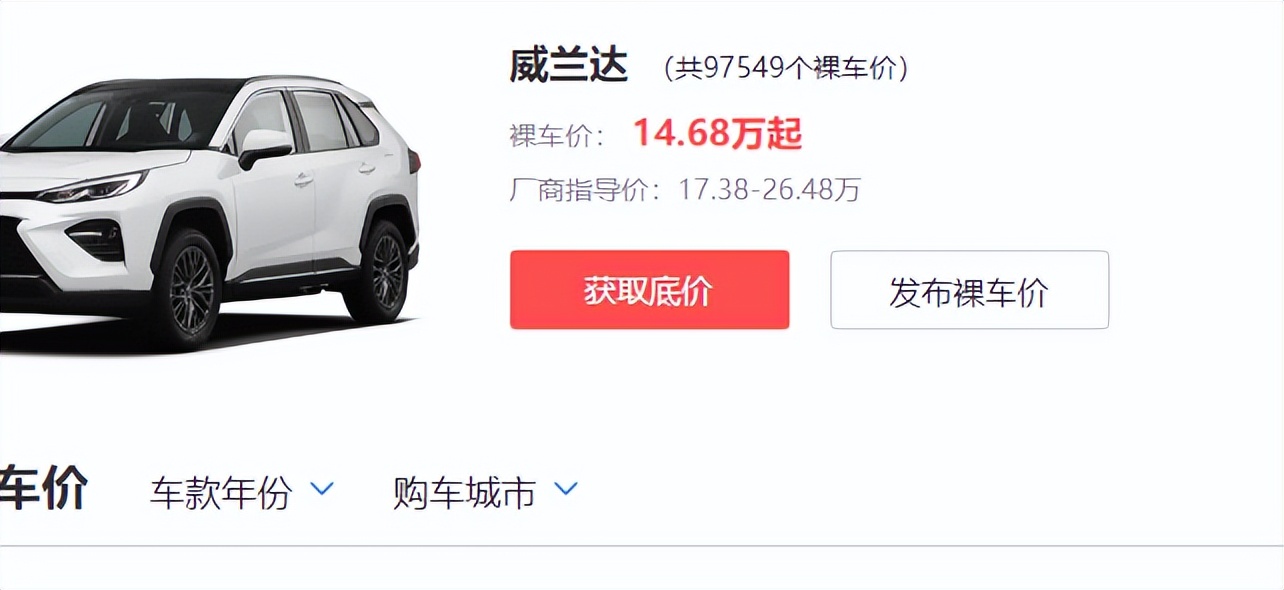Viewport: 1284px width, 590px height.
Task: Click the blue chevron beside 车款年份
Action: (x=322, y=489)
